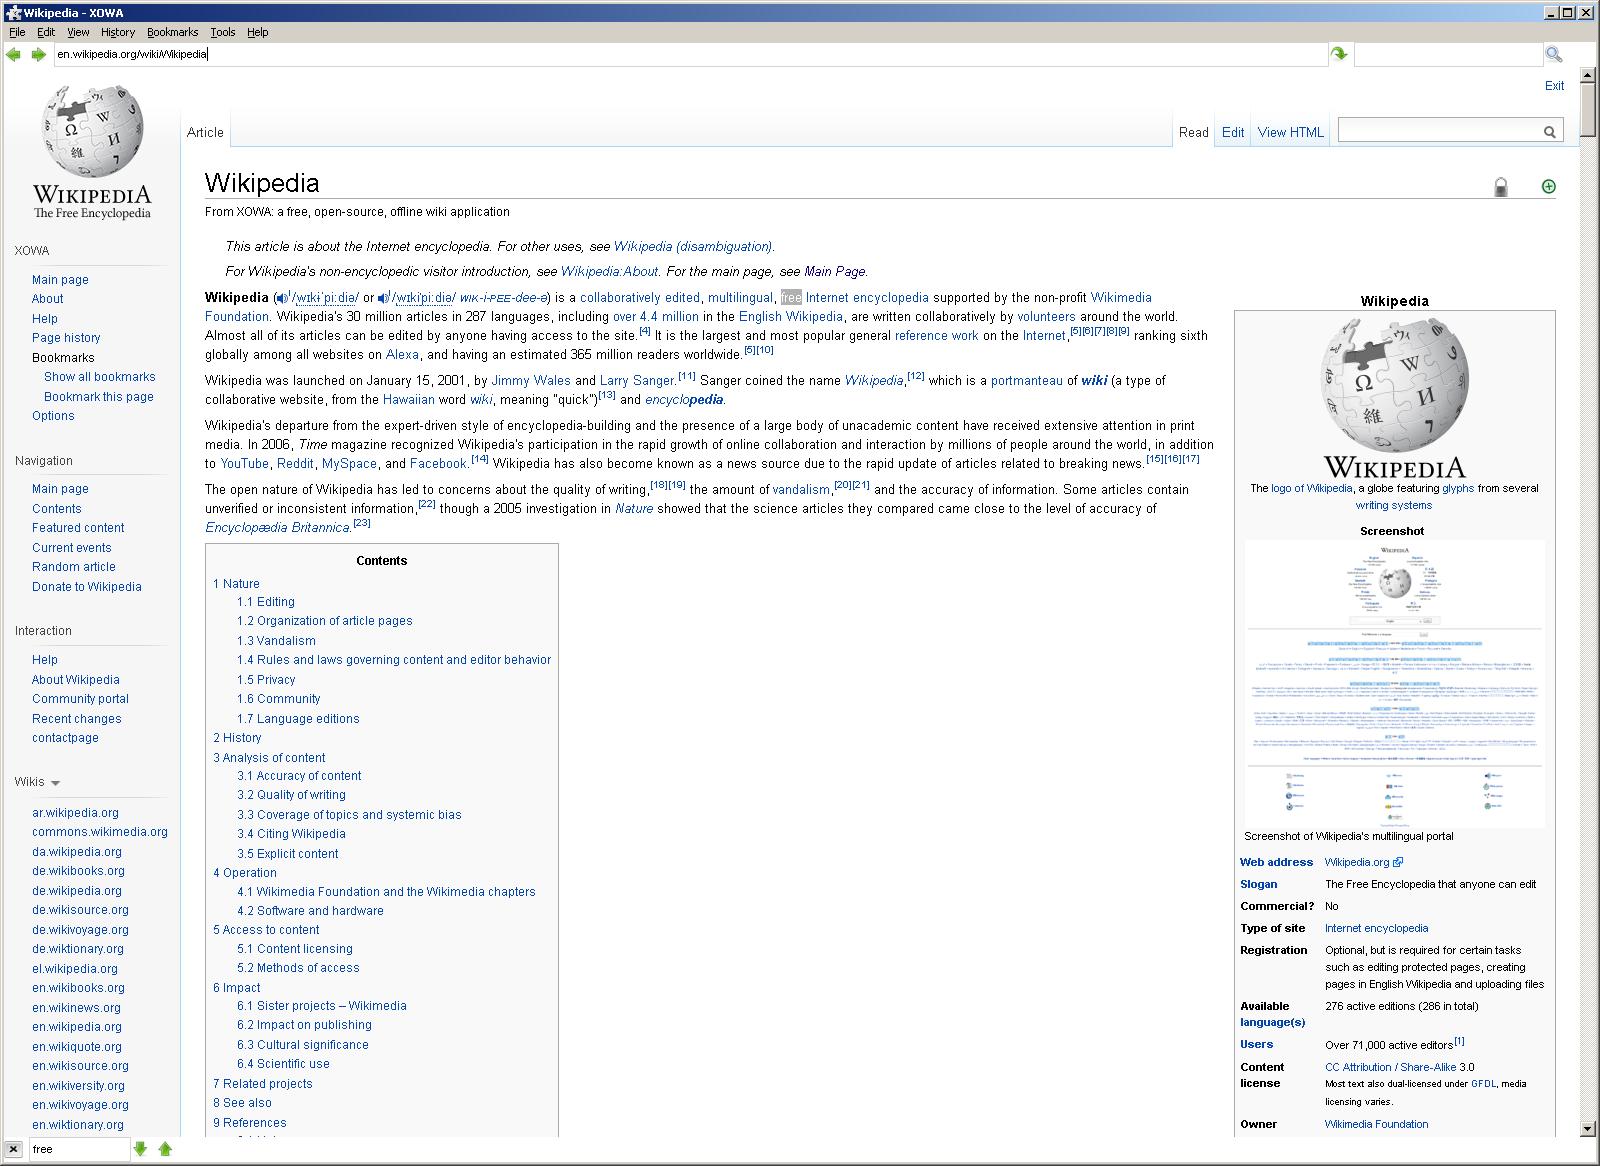Open de.wikivoyage.org wiki link
The width and height of the screenshot is (1600, 1166).
pos(80,930)
